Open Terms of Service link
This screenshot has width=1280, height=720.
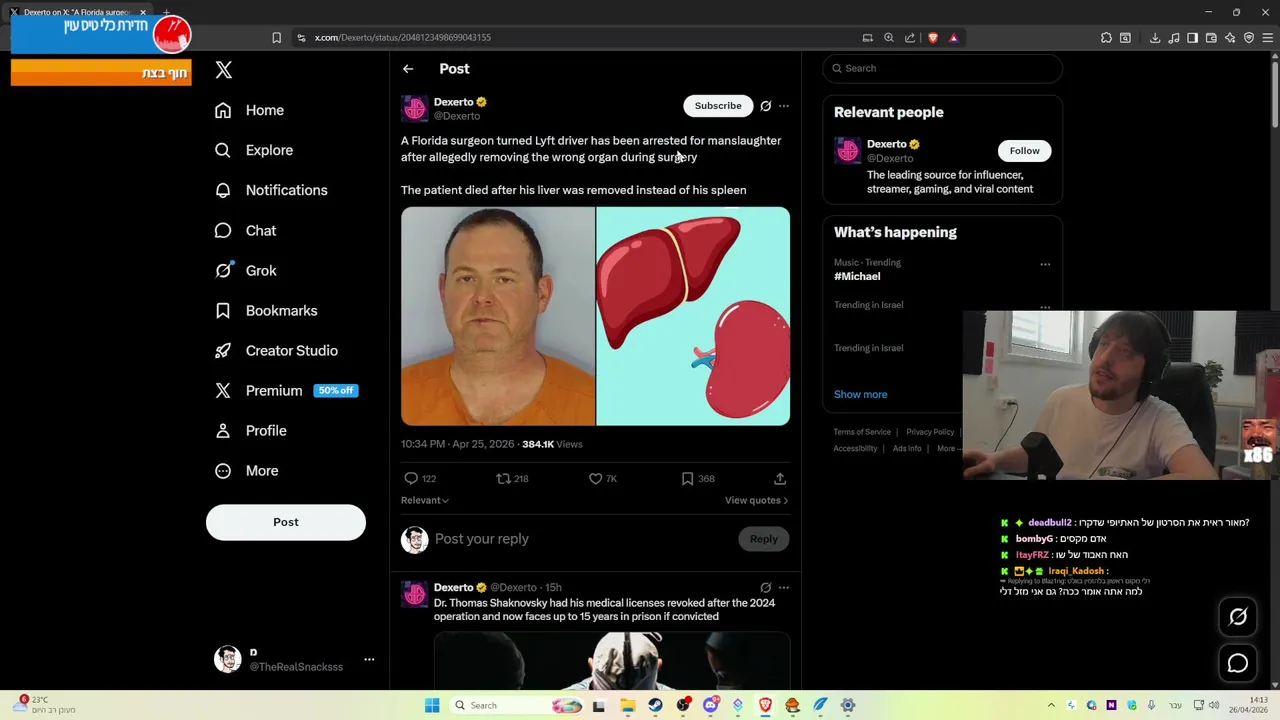click(862, 432)
